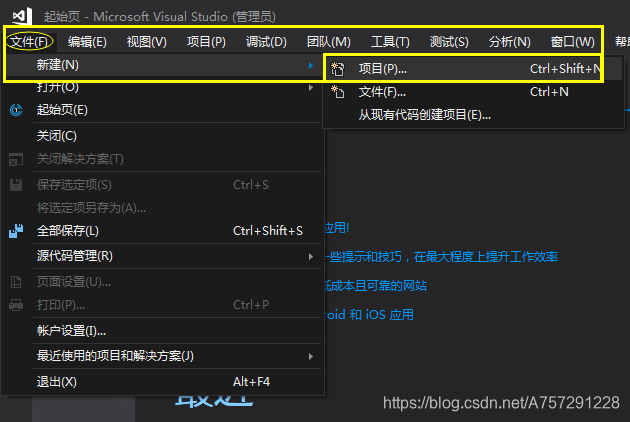This screenshot has height=422, width=630.
Task: Select 源代码管理(R) menu entry
Action: pos(162,256)
